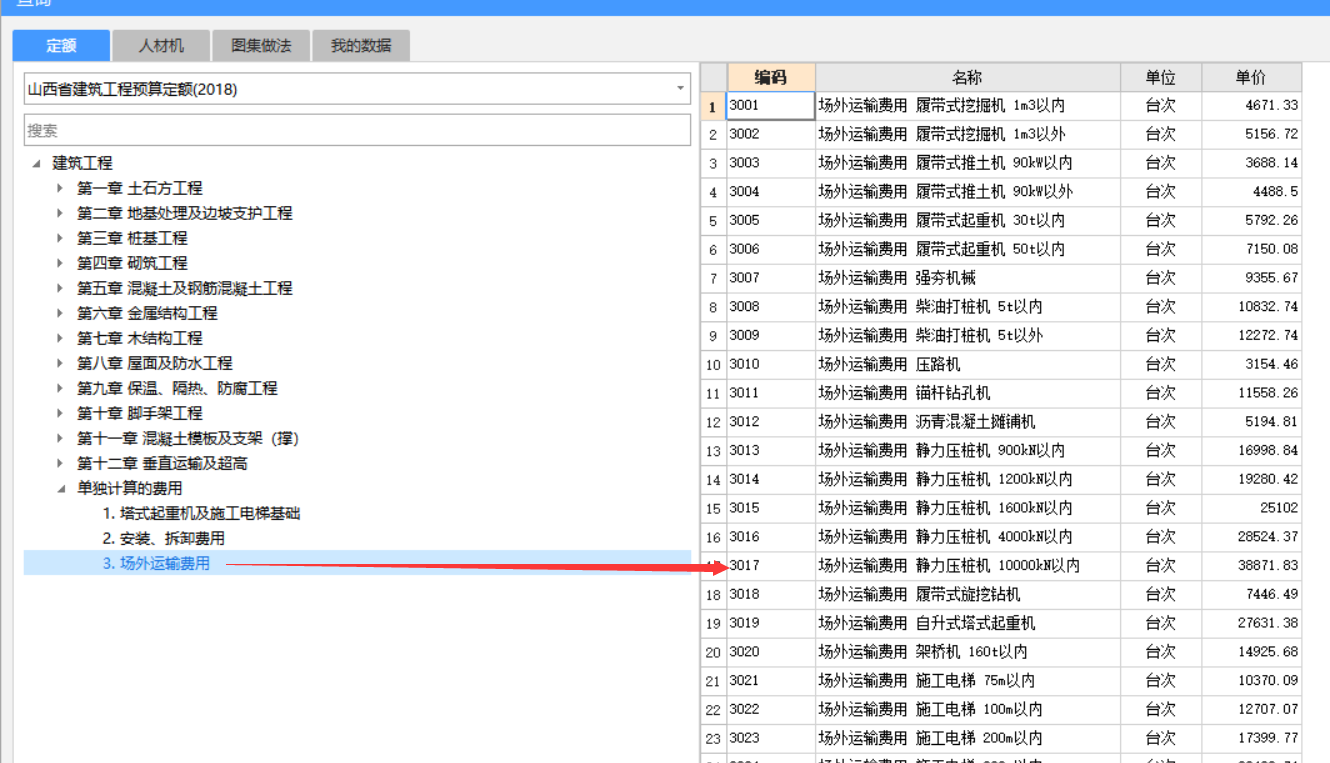Screen dimensions: 1330x763
Task: Expand 第九章 保温、隔热、防腐工程 arrow
Action: 60,388
